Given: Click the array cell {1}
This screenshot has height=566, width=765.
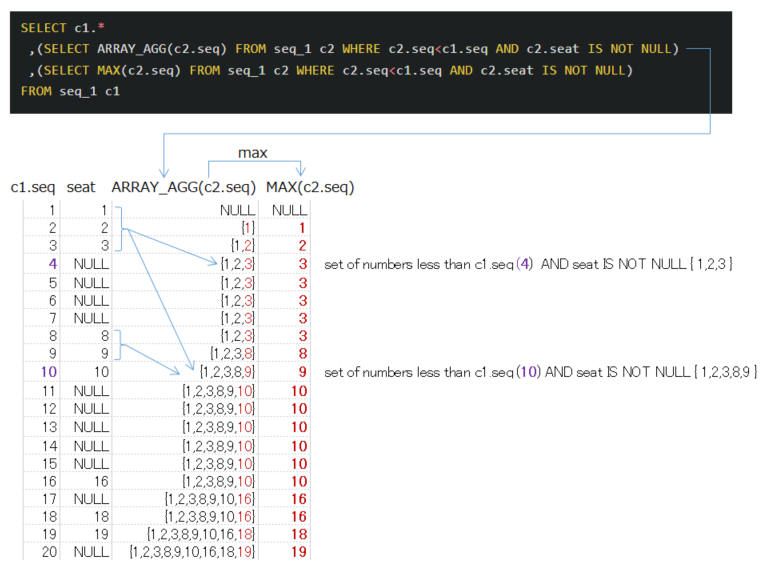Looking at the screenshot, I should (248, 228).
